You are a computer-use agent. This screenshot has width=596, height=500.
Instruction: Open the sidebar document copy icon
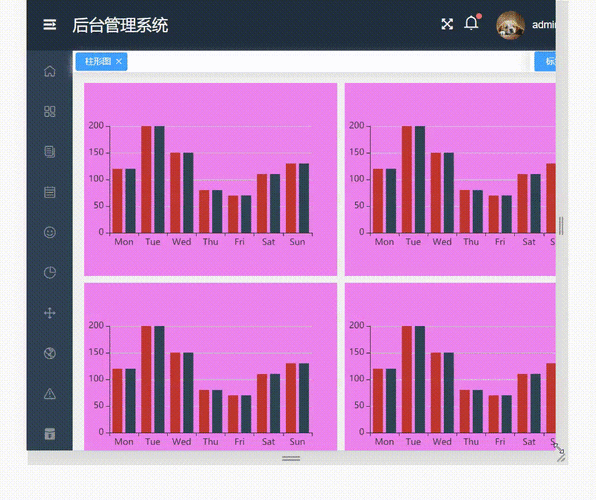[x=50, y=152]
